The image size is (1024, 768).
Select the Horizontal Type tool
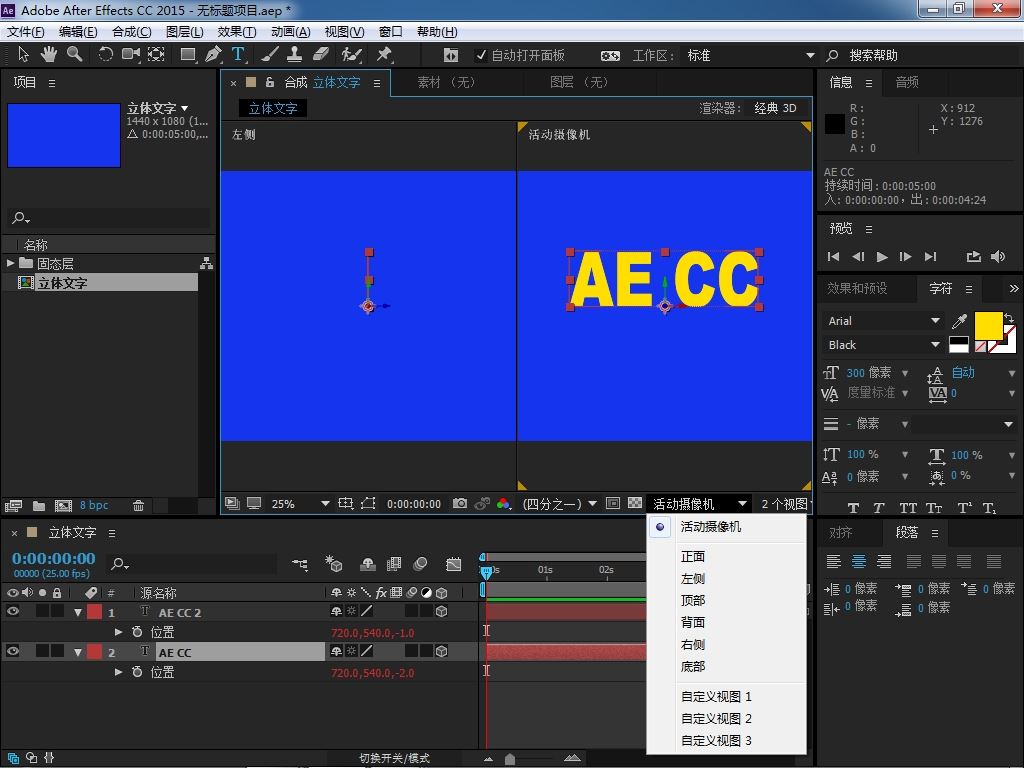pyautogui.click(x=238, y=55)
